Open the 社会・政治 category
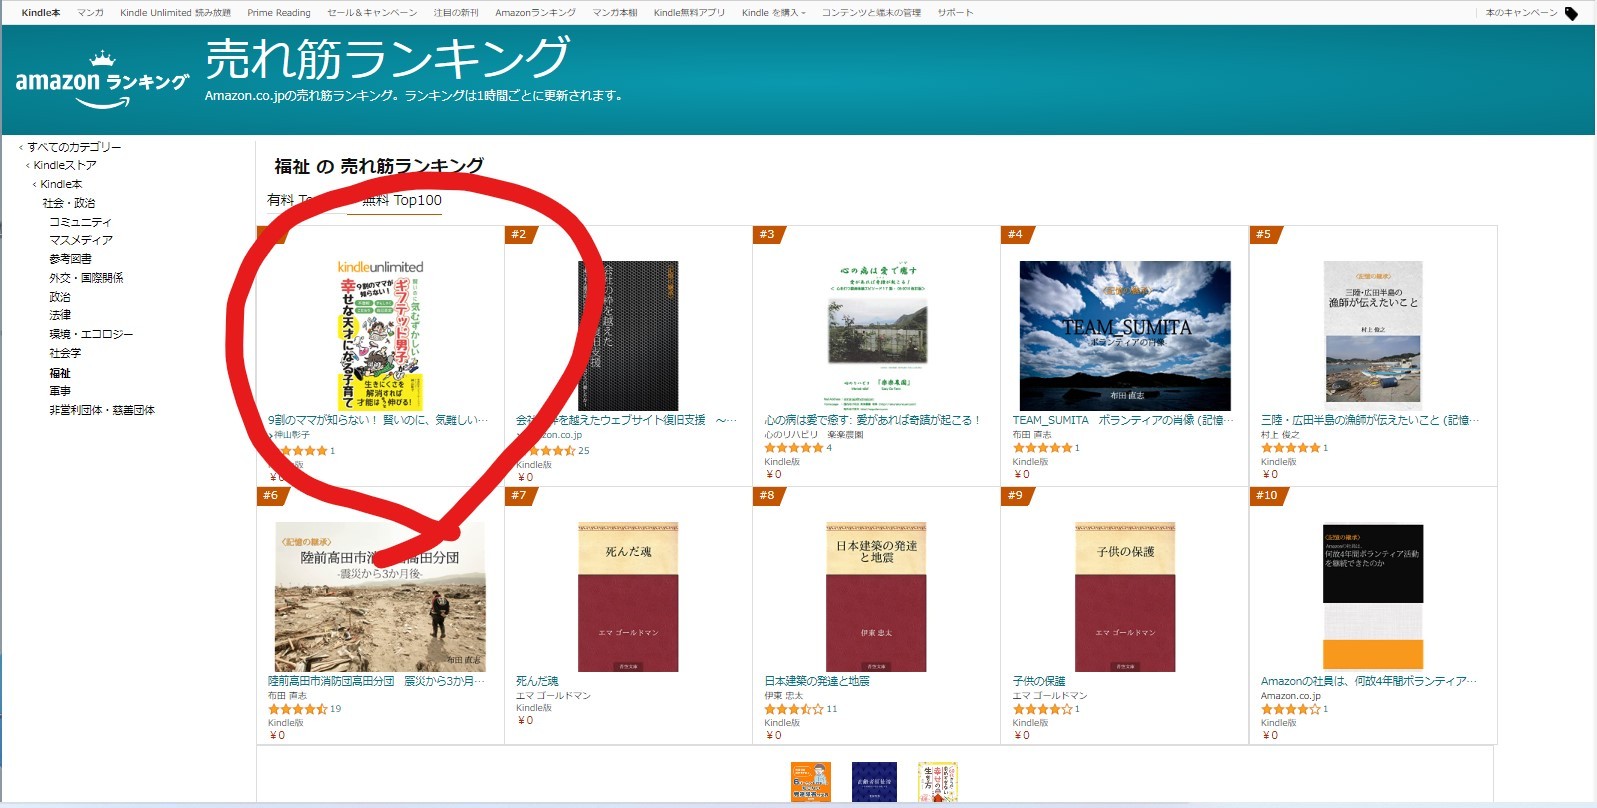This screenshot has width=1597, height=808. (x=69, y=203)
